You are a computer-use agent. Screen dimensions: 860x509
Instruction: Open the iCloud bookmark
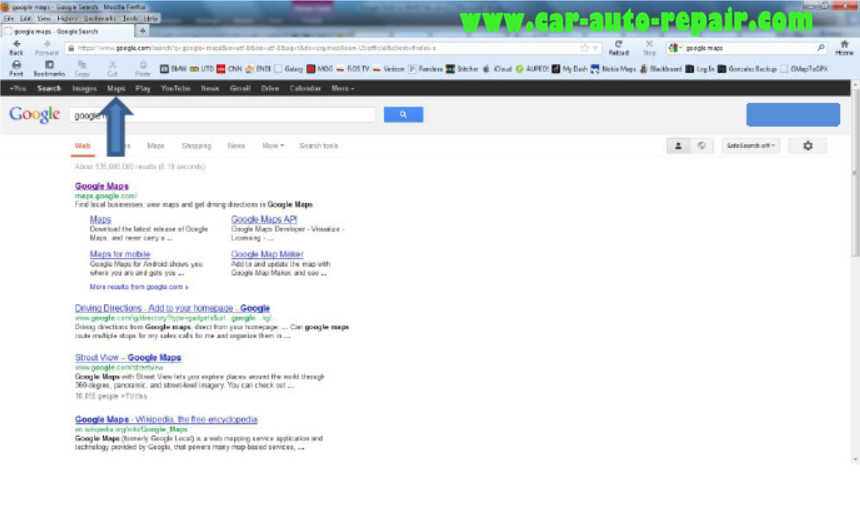pos(497,69)
